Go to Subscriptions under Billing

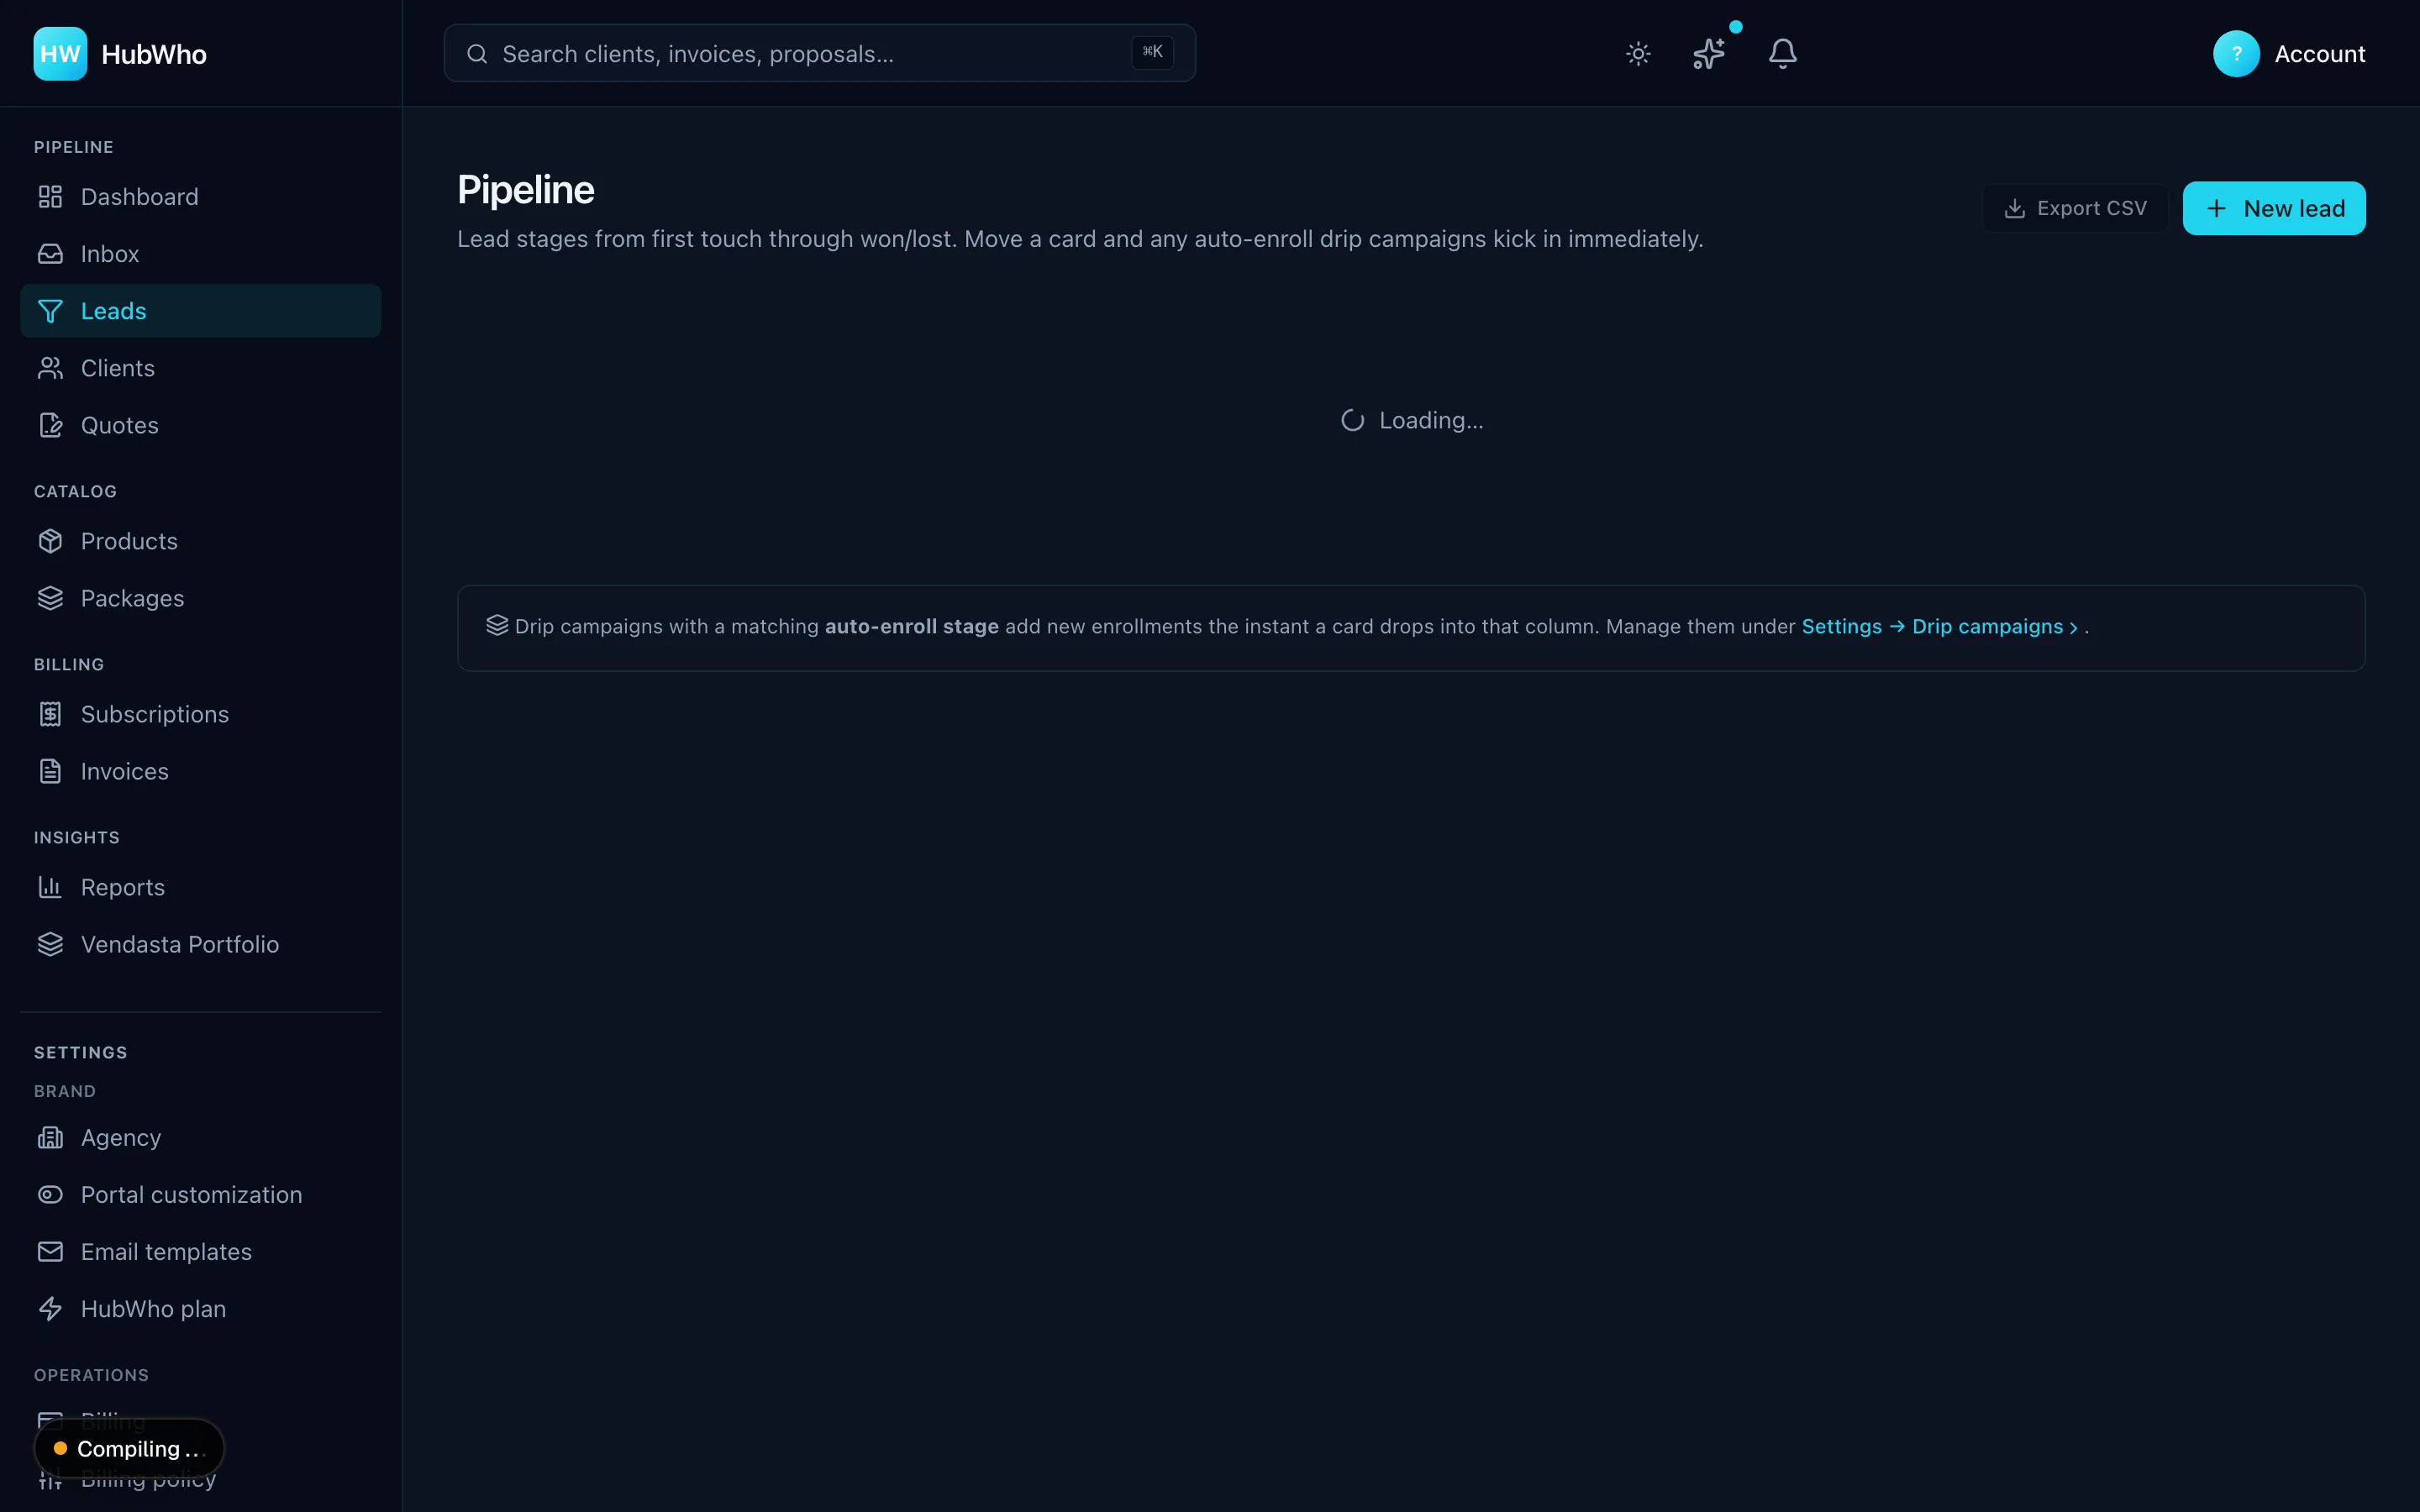[x=200, y=714]
